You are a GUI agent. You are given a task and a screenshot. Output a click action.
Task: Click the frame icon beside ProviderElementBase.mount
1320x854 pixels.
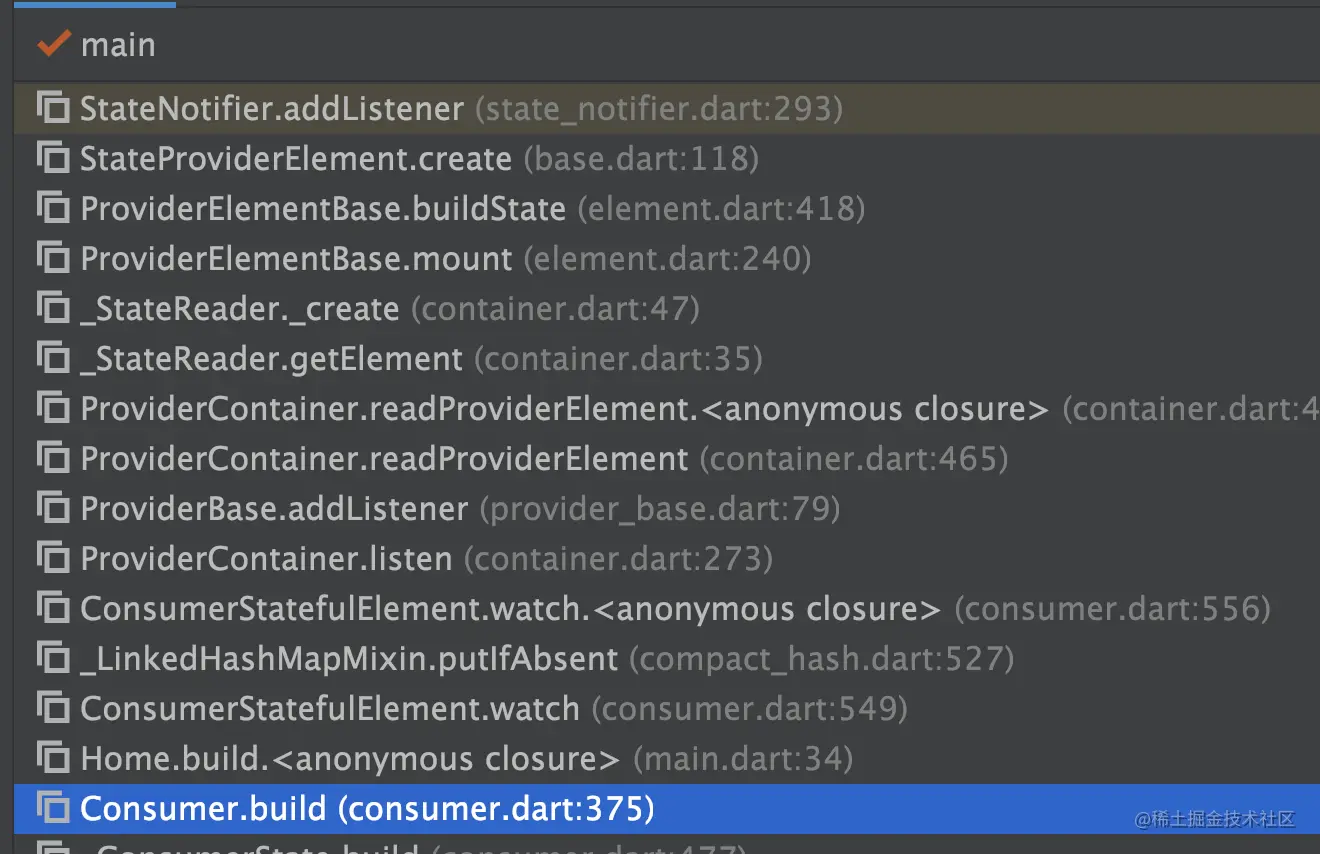tap(52, 258)
